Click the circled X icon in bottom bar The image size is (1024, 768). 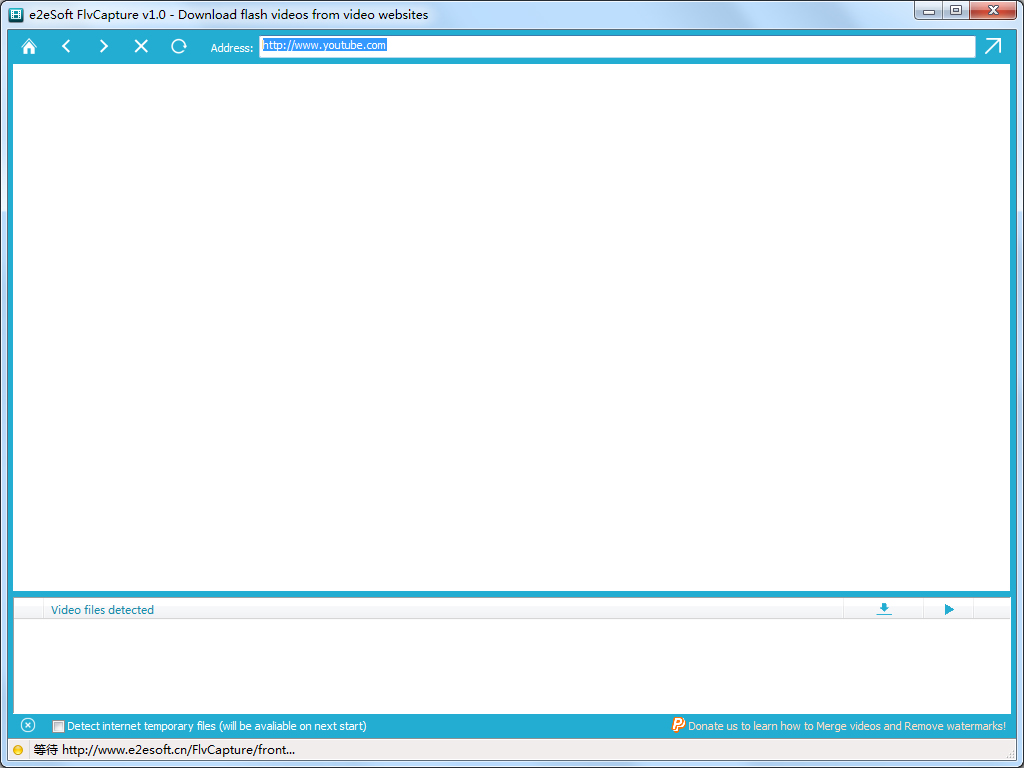point(28,726)
